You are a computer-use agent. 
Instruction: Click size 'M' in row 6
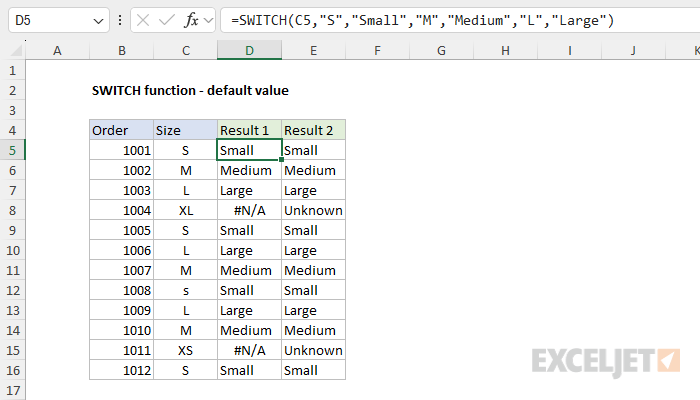[186, 170]
